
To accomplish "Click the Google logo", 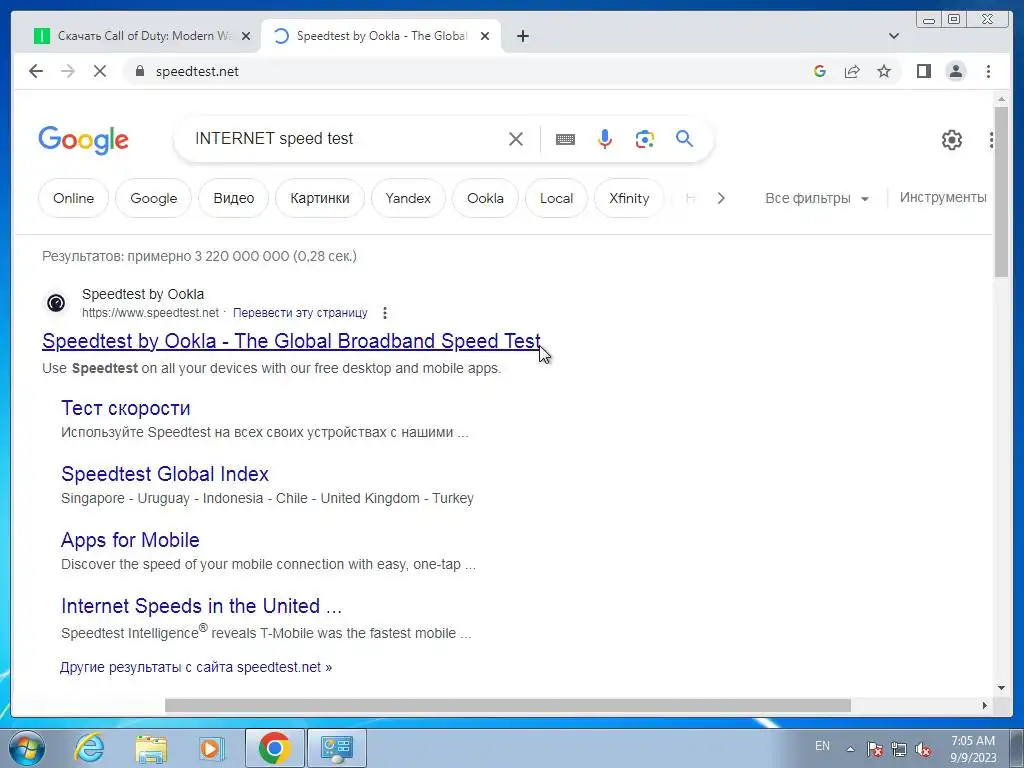I will click(x=83, y=140).
